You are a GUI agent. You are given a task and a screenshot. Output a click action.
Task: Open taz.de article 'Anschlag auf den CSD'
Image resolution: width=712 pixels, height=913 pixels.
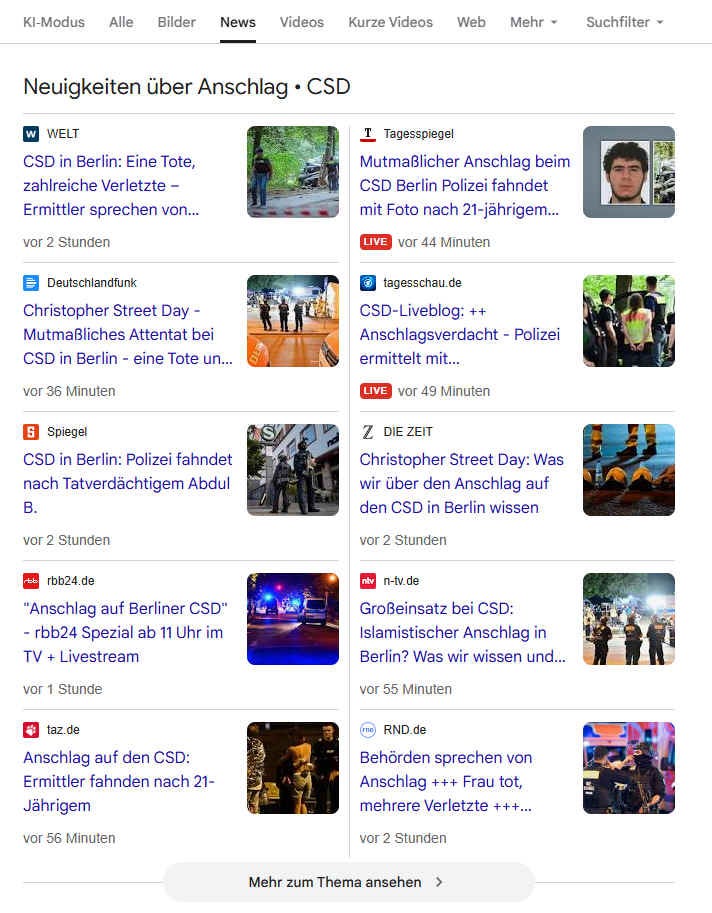click(x=119, y=781)
